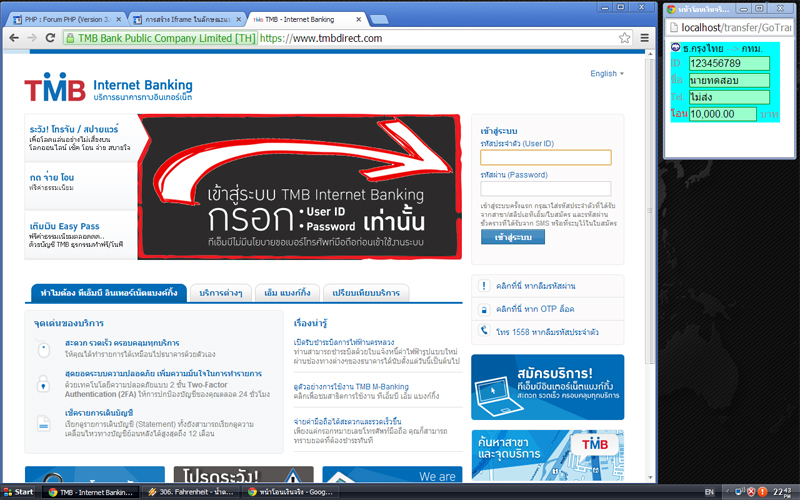Open 306. Fahrenheit taskbar item
Viewport: 800px width, 500px height.
(x=191, y=492)
